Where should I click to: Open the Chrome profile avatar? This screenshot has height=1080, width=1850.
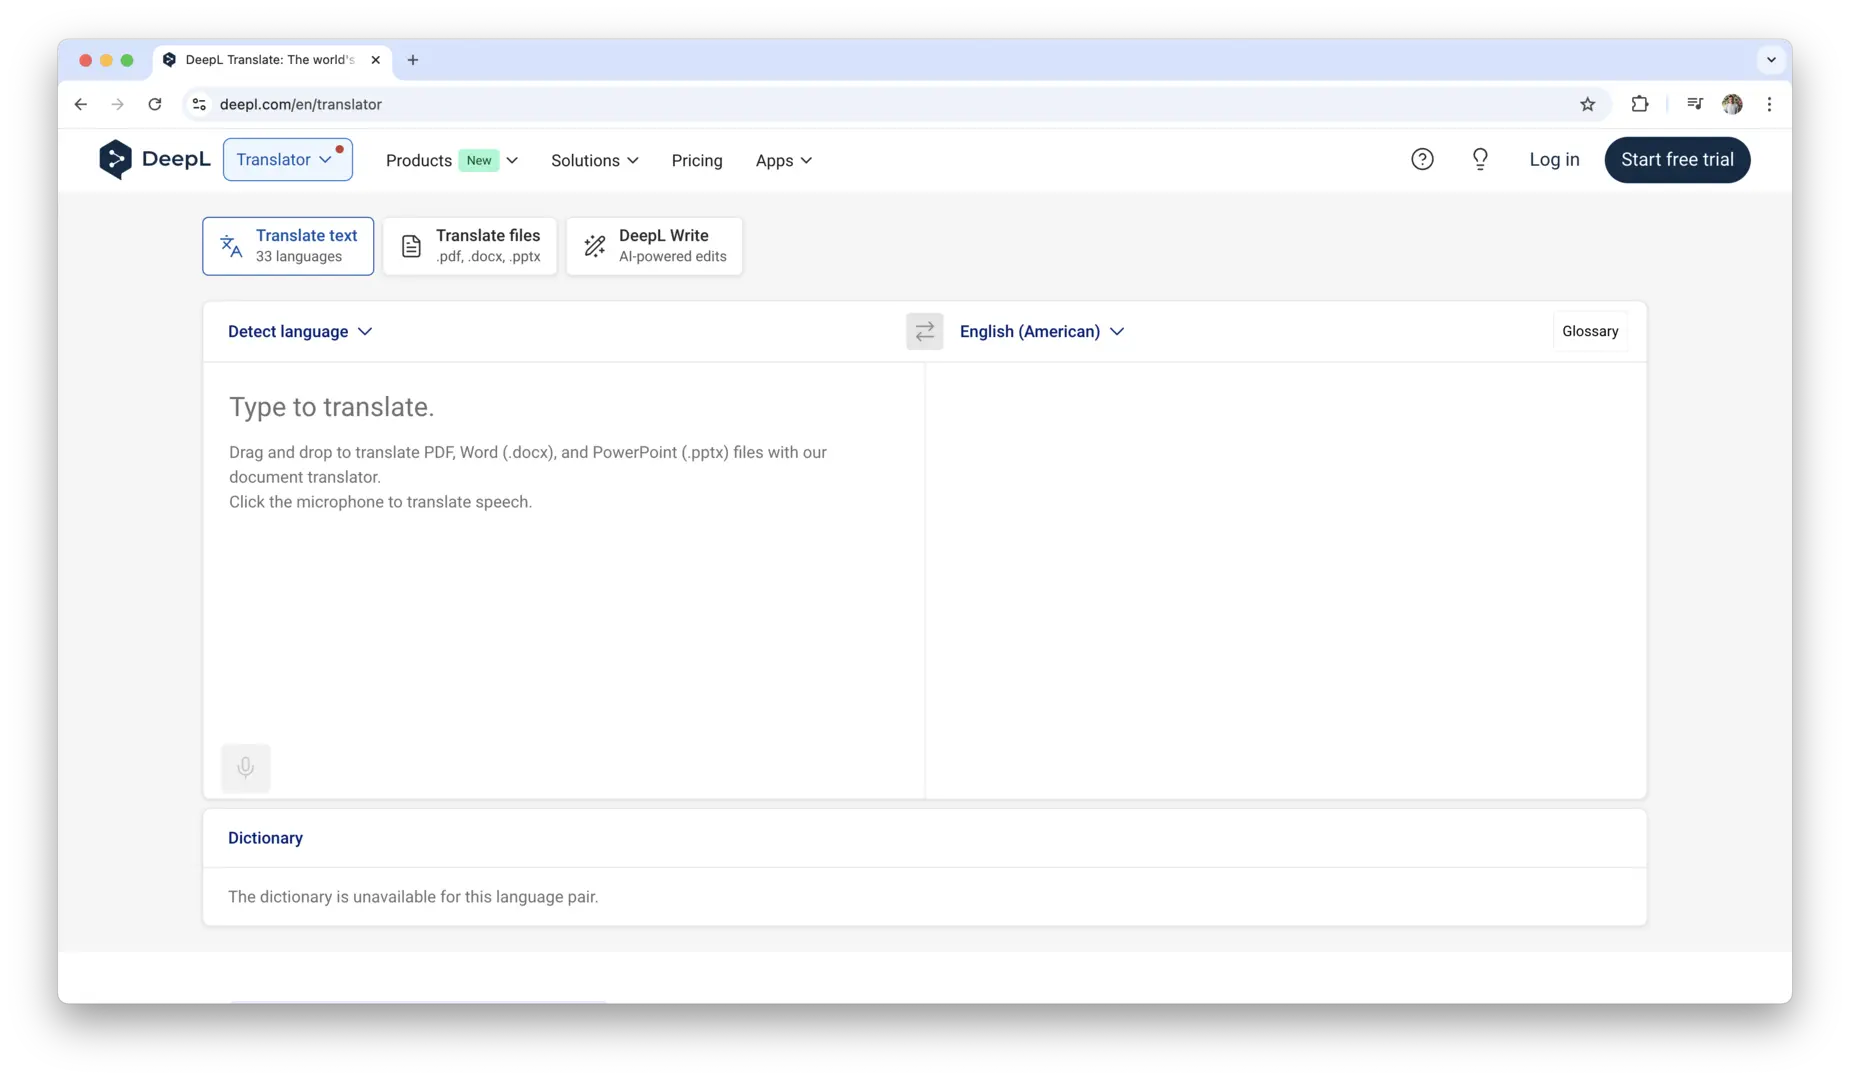(x=1732, y=104)
